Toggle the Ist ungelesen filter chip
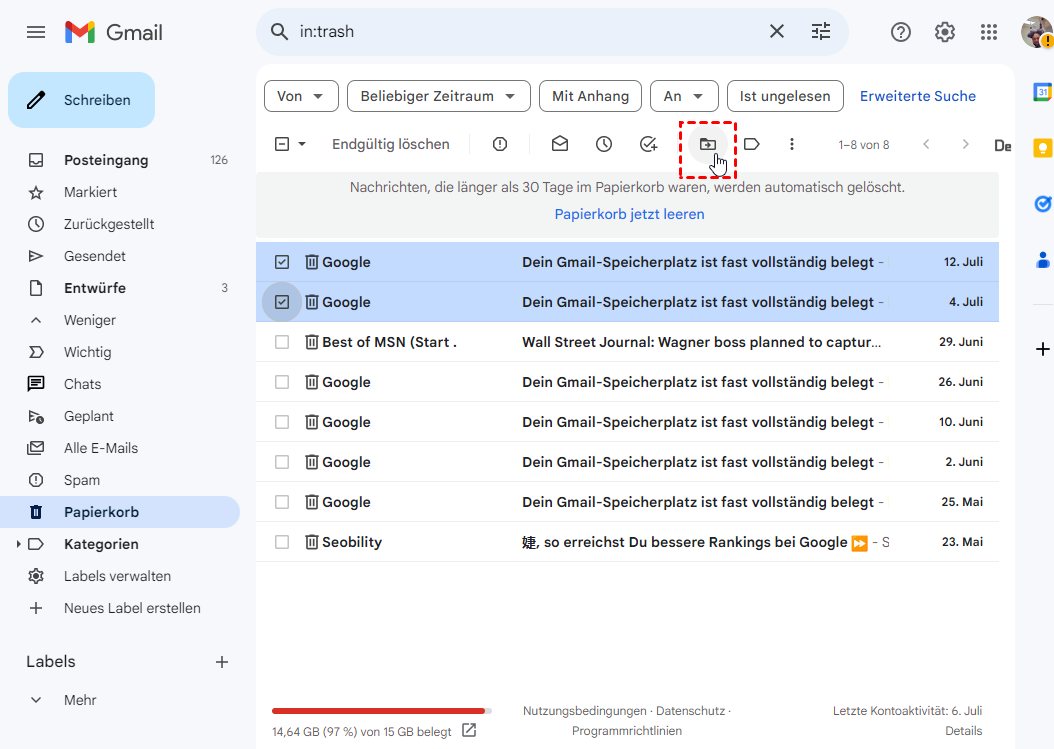The height and width of the screenshot is (749, 1054). click(784, 96)
